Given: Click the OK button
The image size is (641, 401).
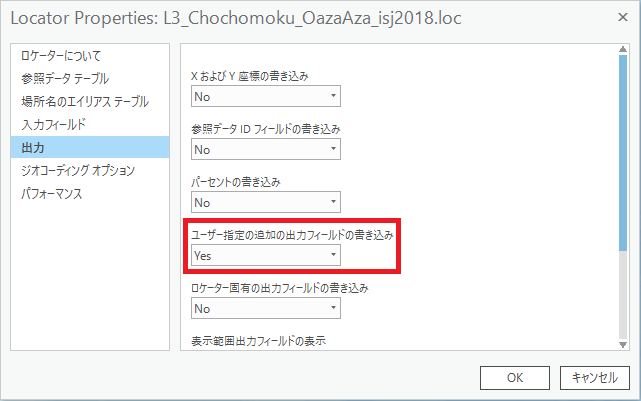Looking at the screenshot, I should coord(515,378).
